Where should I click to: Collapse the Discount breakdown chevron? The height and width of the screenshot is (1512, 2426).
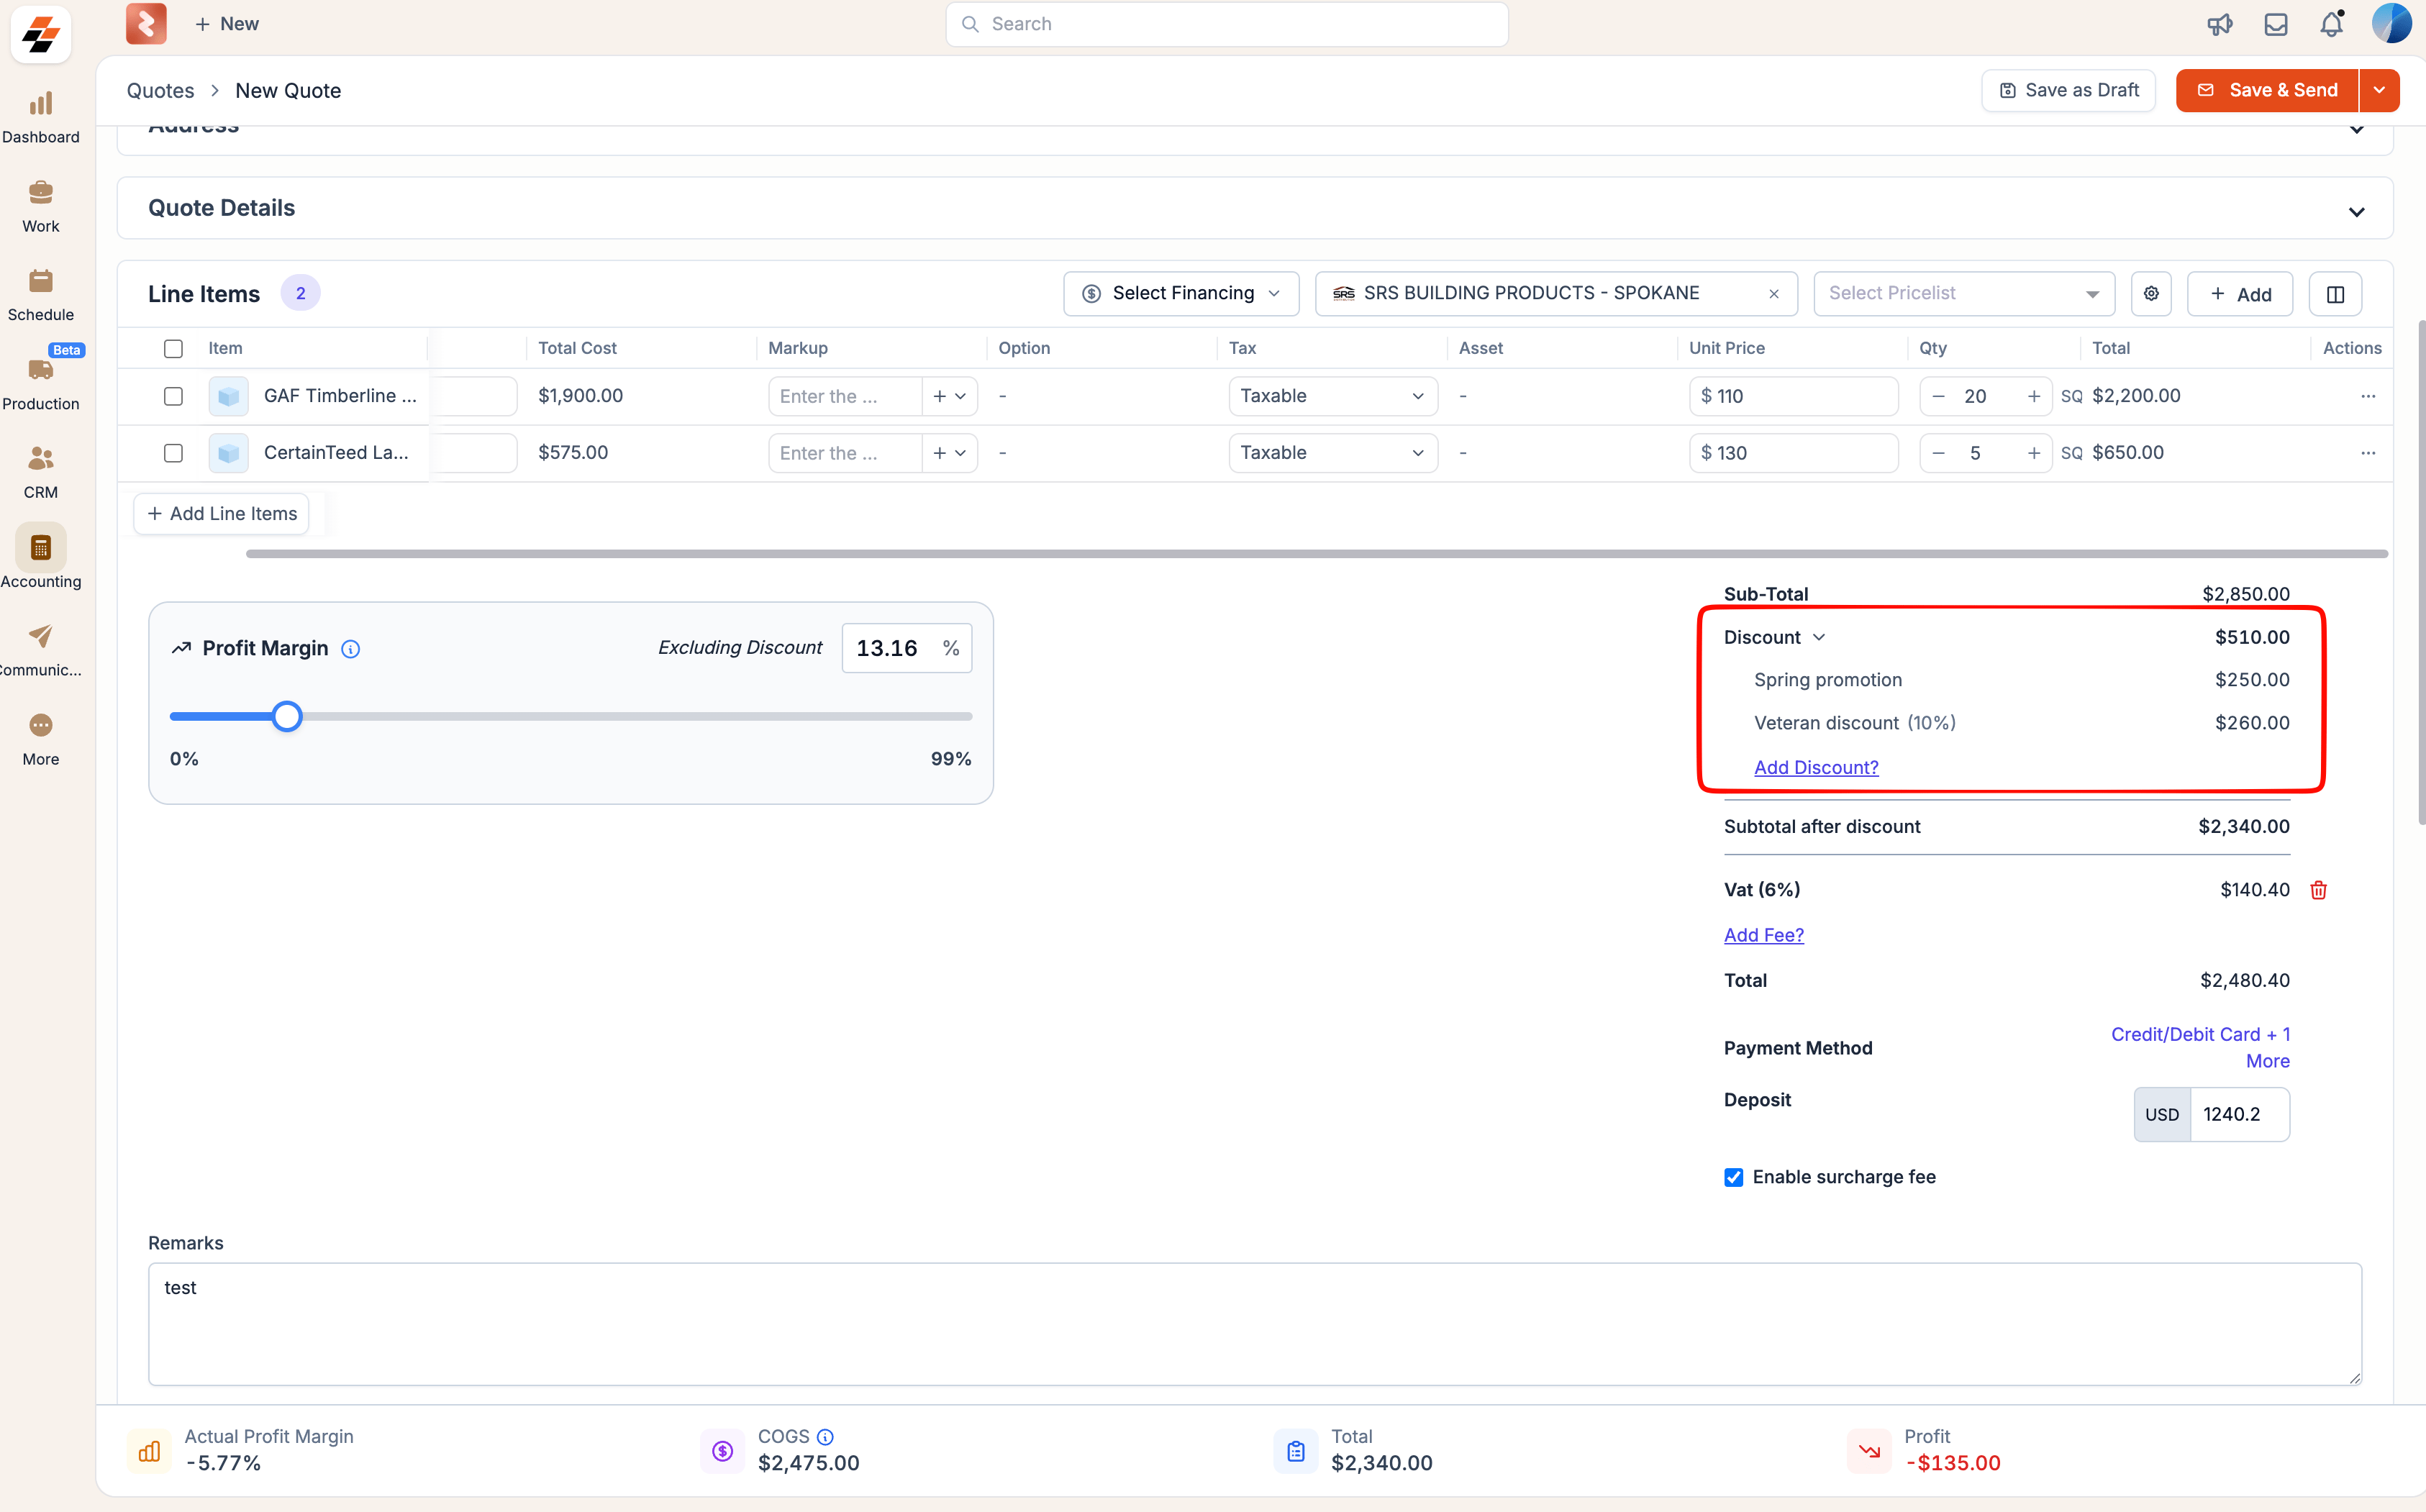[x=1819, y=638]
